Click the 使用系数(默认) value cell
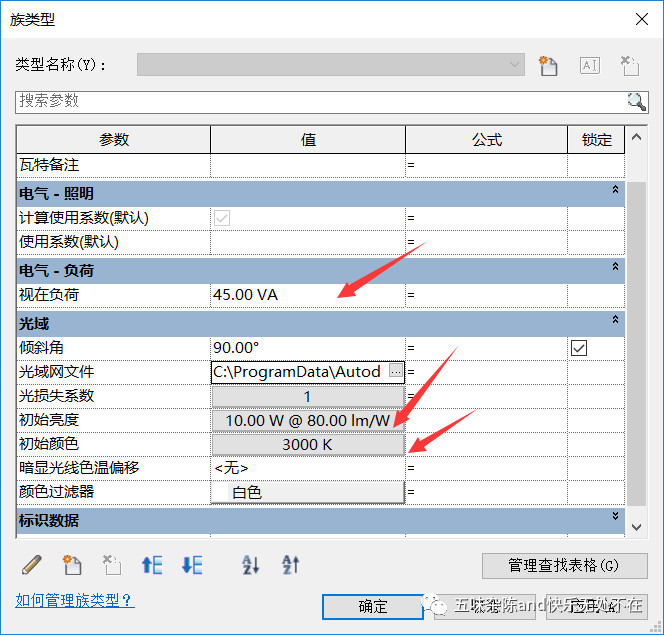Image resolution: width=664 pixels, height=635 pixels. pos(308,242)
